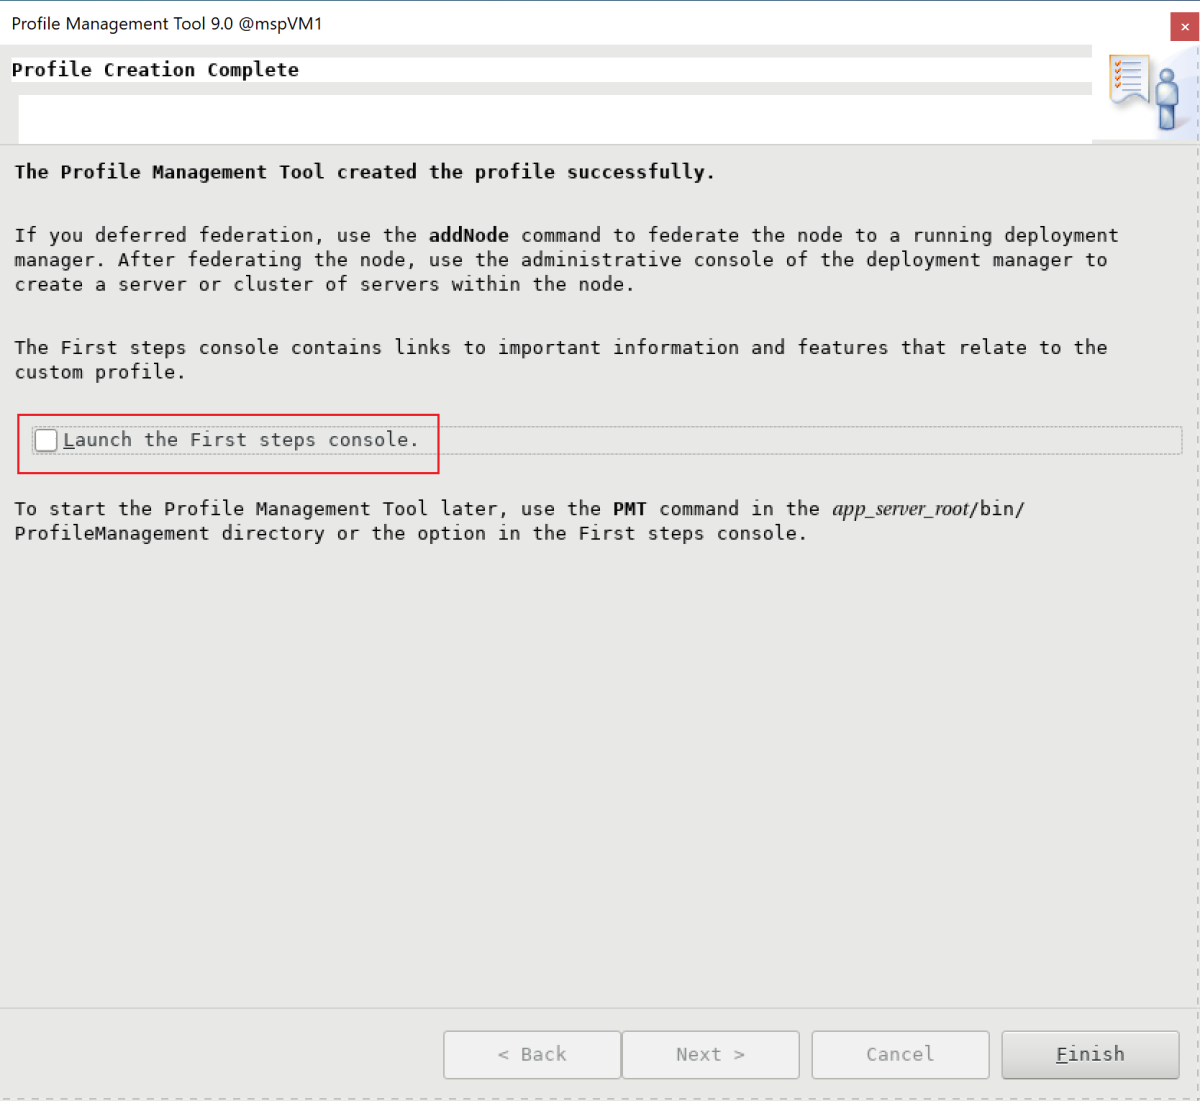Check the box next to the red-outlined option
Viewport: 1200px width, 1101px height.
[x=45, y=439]
